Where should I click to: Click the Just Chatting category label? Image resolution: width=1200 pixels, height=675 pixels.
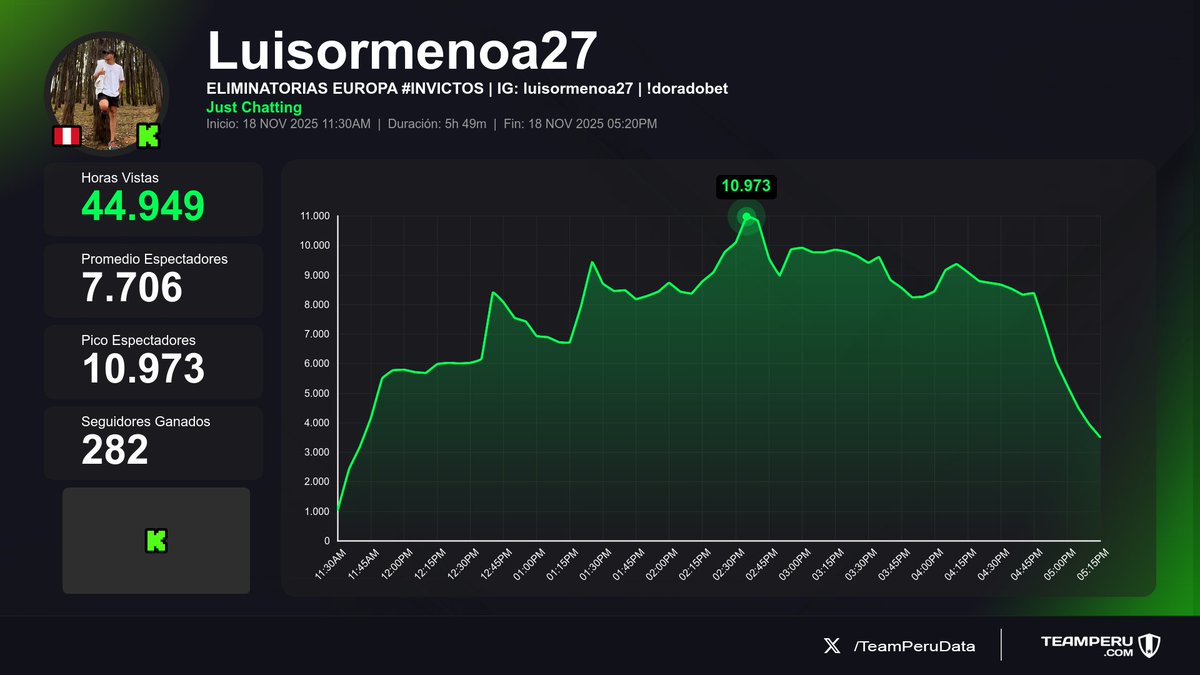pos(254,107)
